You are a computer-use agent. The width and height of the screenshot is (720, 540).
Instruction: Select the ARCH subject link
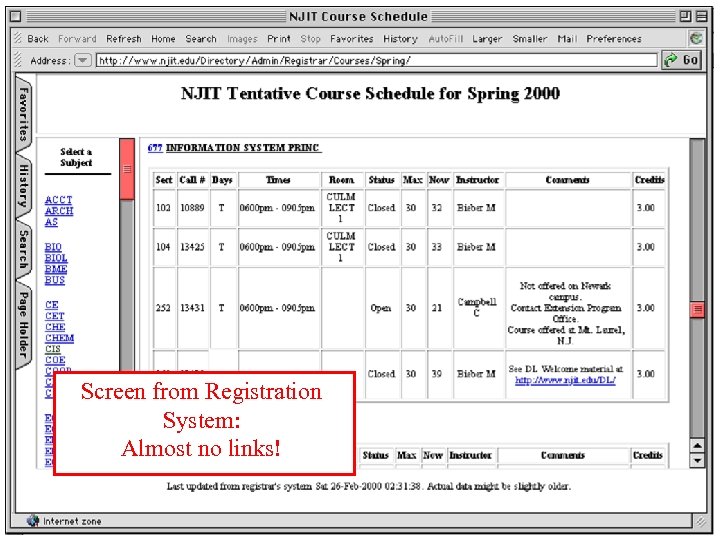pos(59,211)
